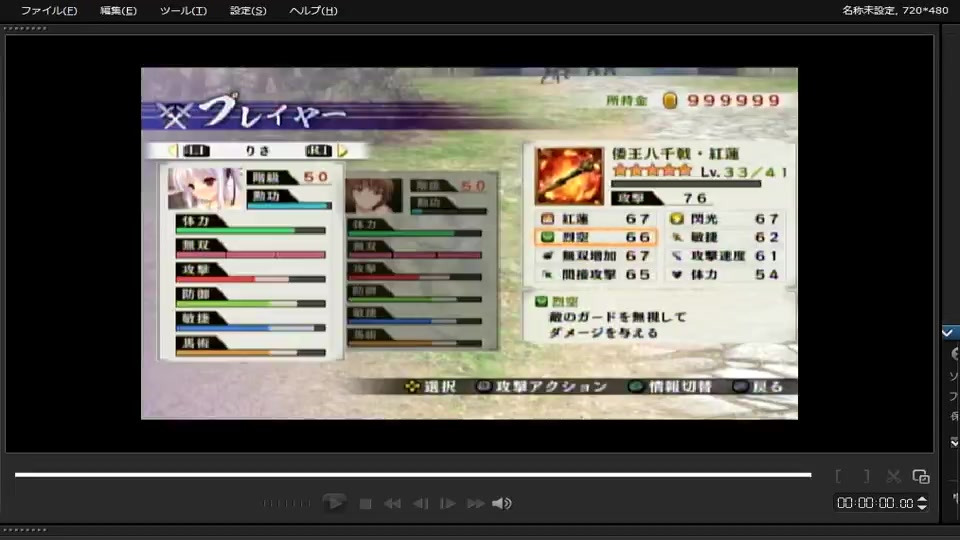This screenshot has width=960, height=540.
Task: Step forward one frame
Action: click(448, 503)
